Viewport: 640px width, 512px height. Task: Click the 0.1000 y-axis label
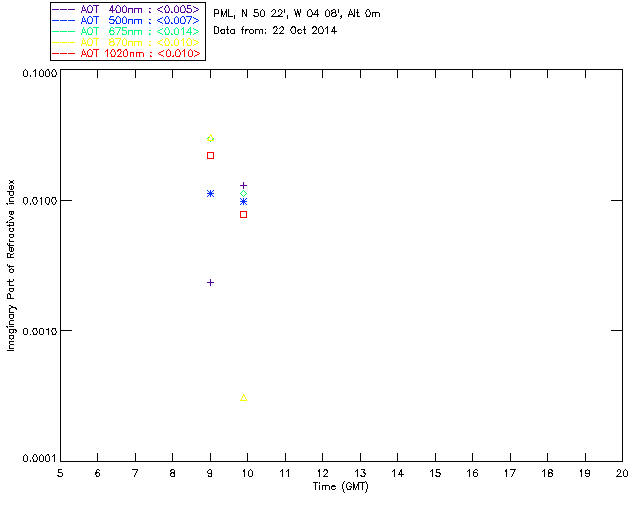[x=40, y=73]
